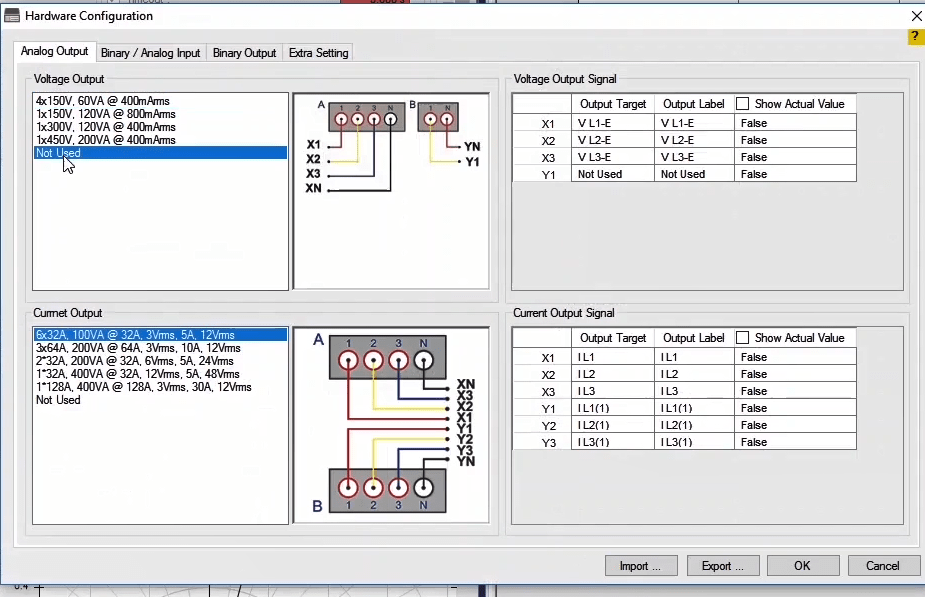The image size is (925, 597).
Task: Choose Not Used in Current Output list
Action: point(58,400)
